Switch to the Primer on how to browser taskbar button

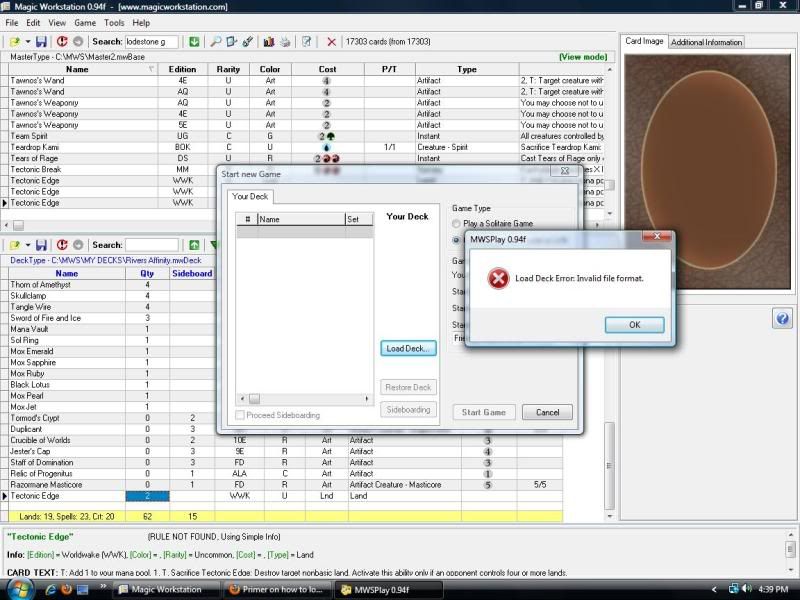click(x=277, y=589)
